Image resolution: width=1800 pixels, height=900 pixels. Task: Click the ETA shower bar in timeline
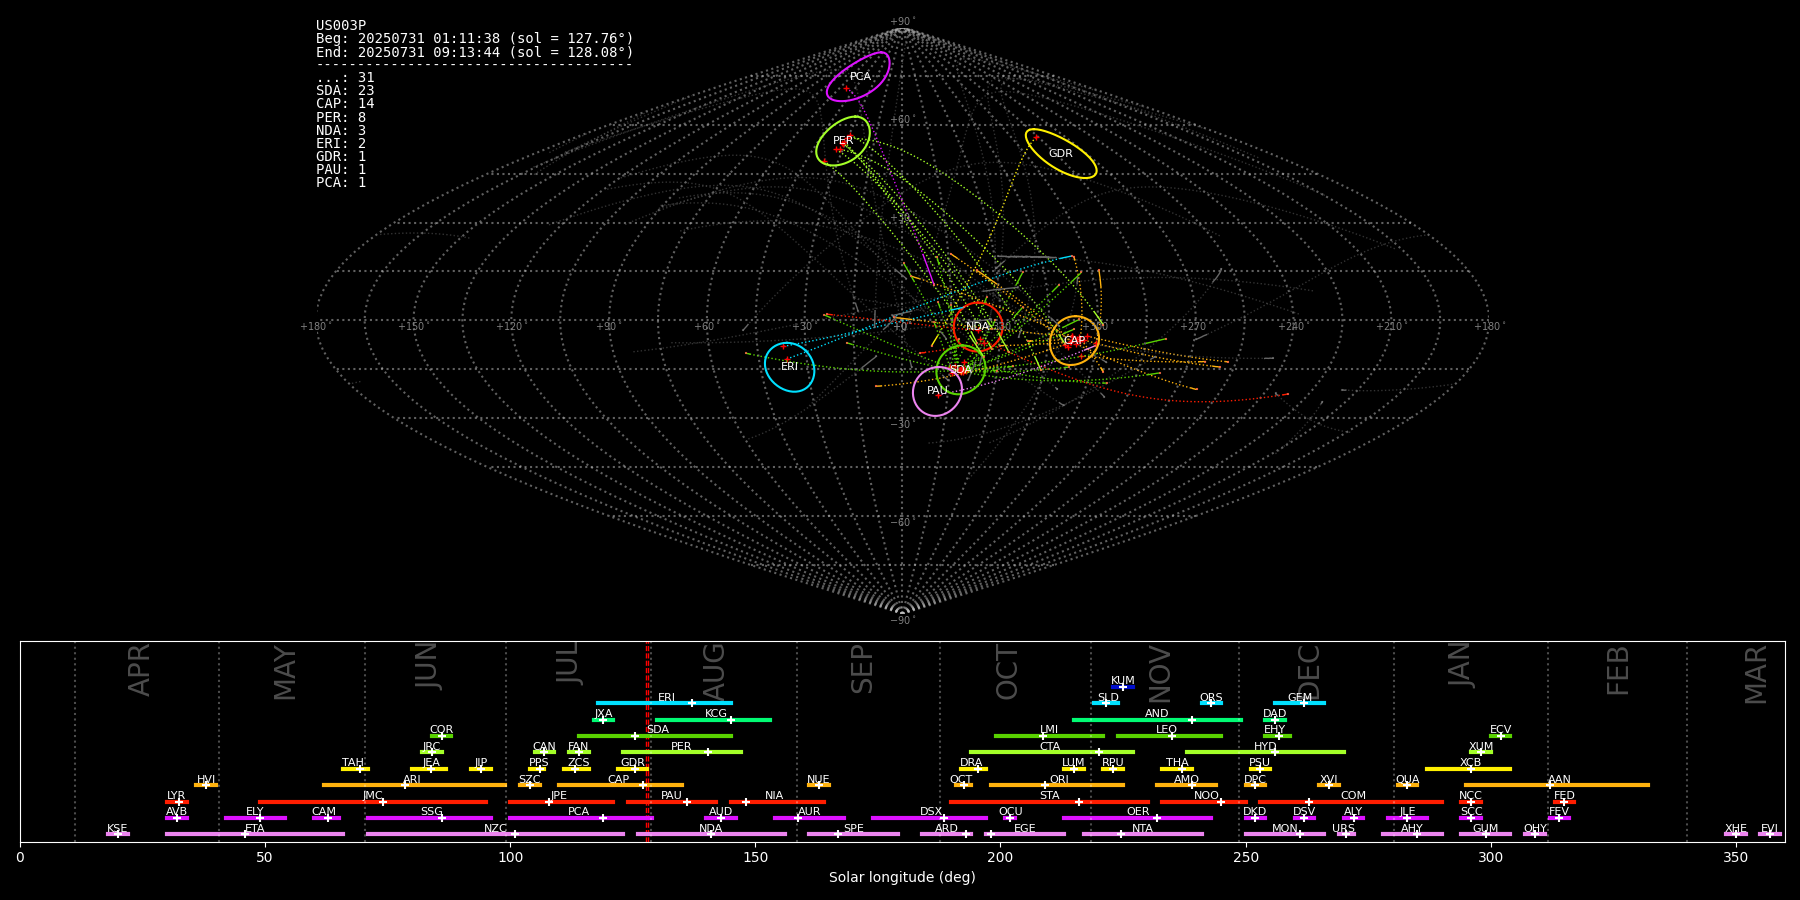tap(255, 834)
